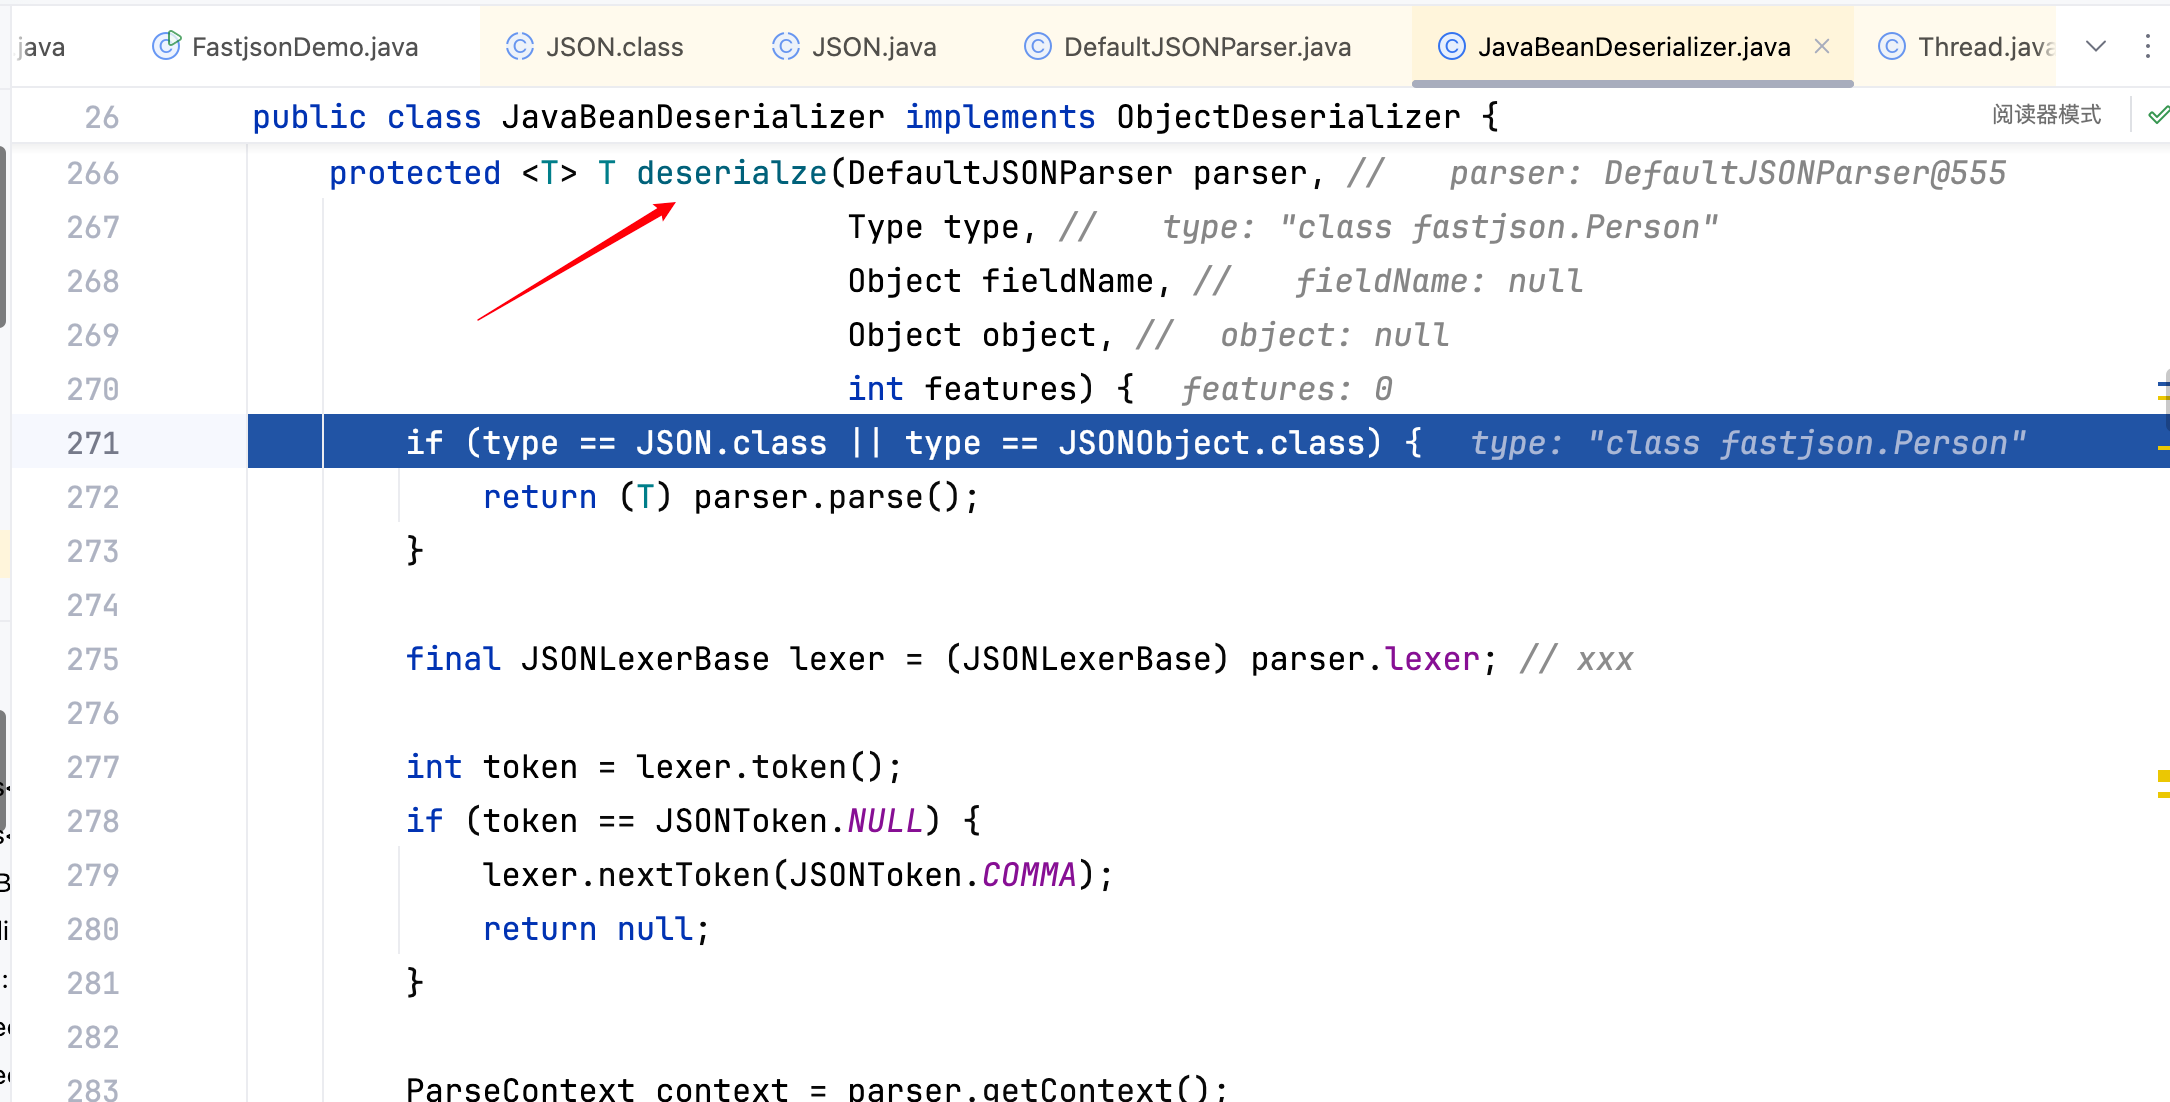Click the FastjsonDemo.java runnable class icon
Viewport: 2170px width, 1102px height.
(166, 46)
